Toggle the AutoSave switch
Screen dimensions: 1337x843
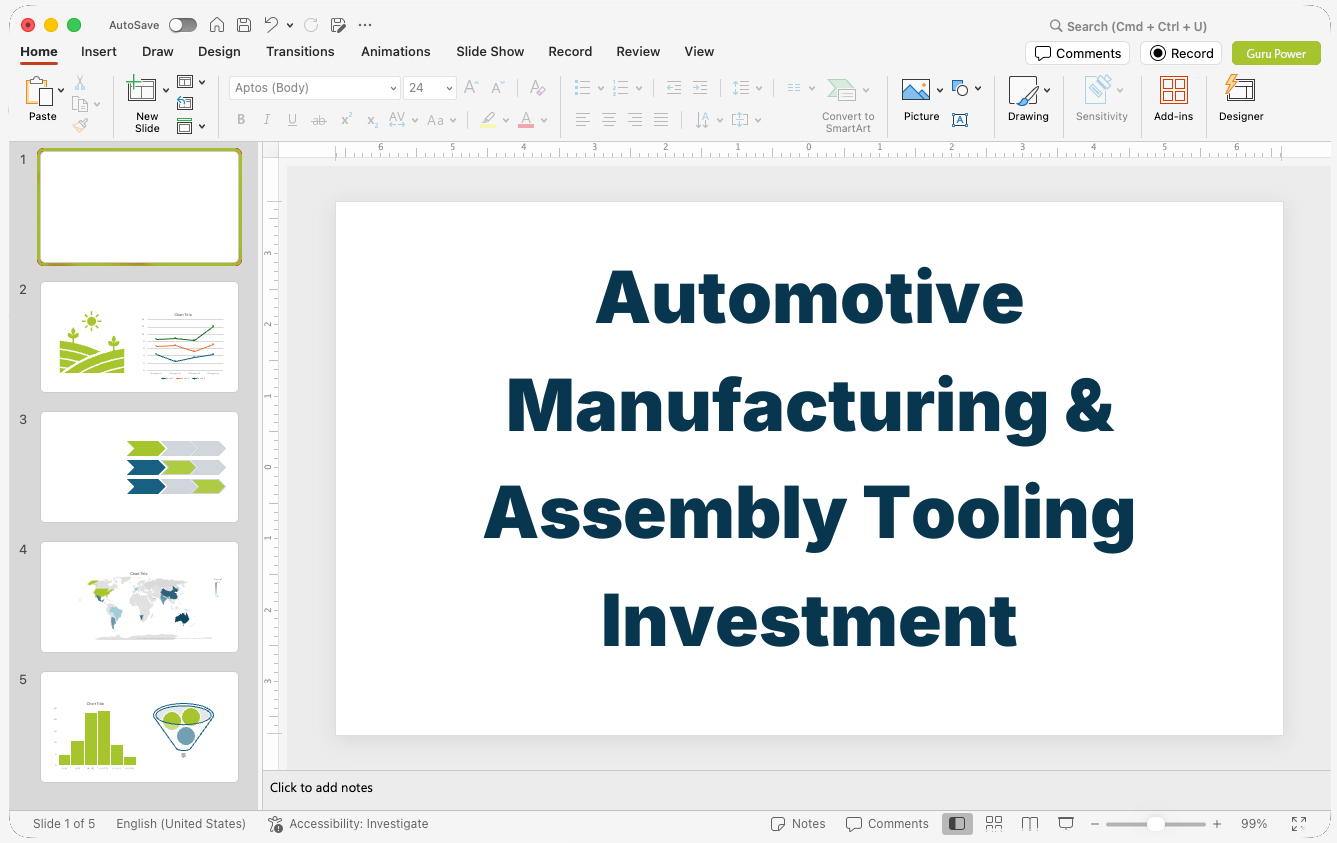pyautogui.click(x=183, y=25)
